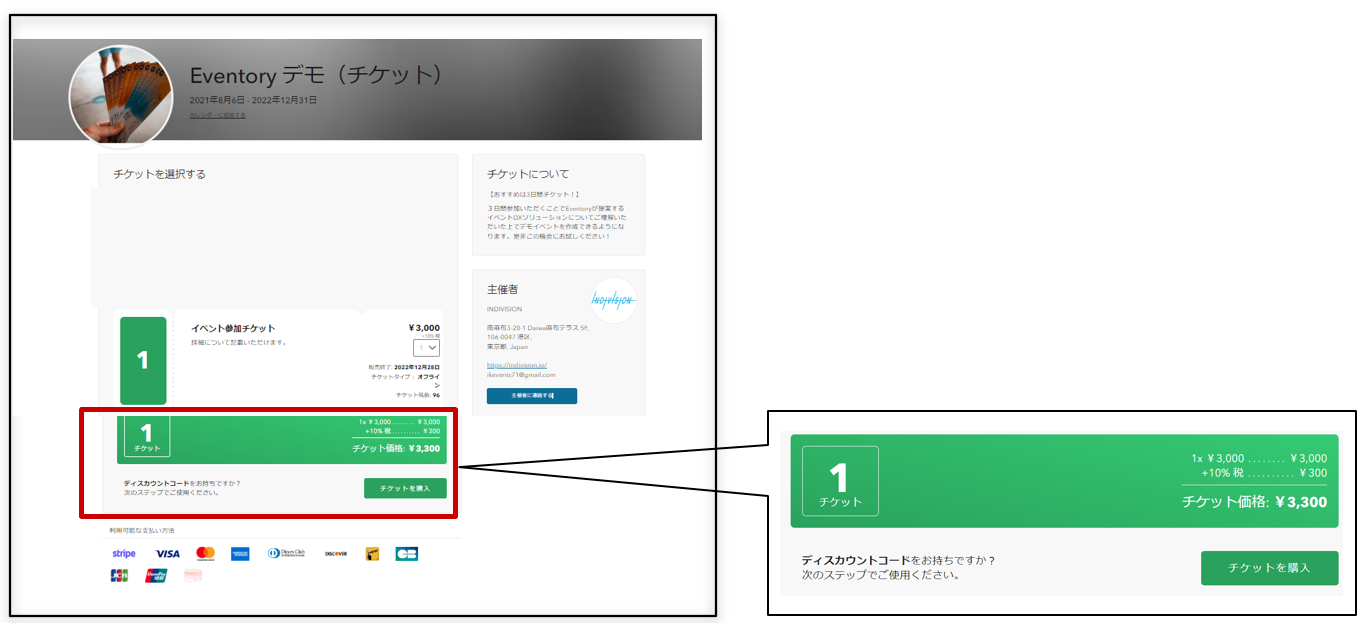Click the green ticket number 1 stub

click(x=143, y=361)
